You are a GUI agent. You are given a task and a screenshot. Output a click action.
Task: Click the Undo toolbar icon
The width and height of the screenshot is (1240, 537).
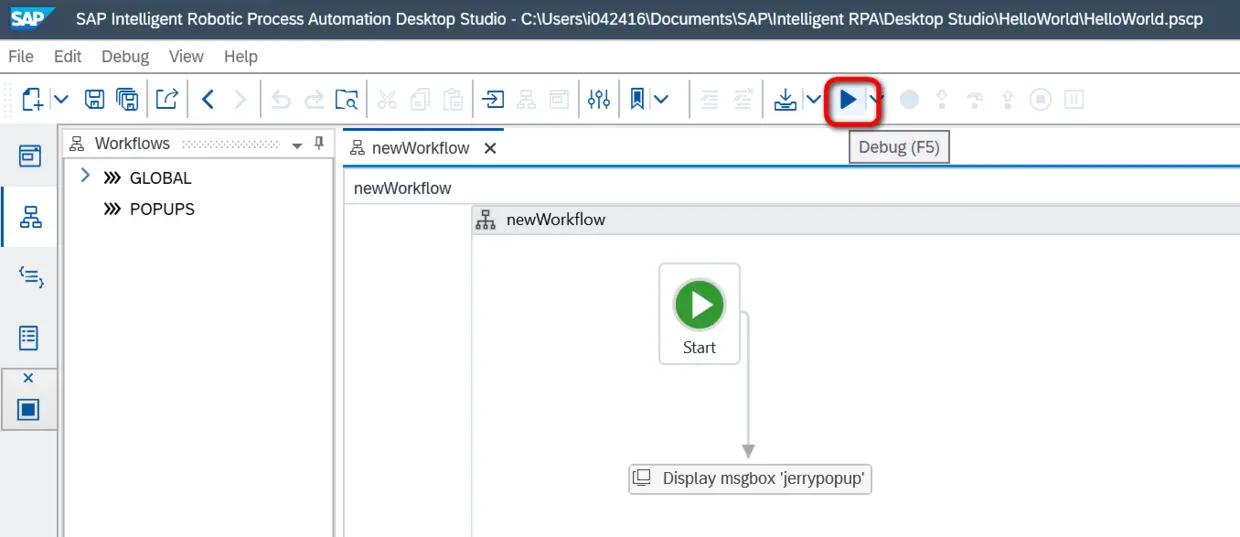(281, 99)
